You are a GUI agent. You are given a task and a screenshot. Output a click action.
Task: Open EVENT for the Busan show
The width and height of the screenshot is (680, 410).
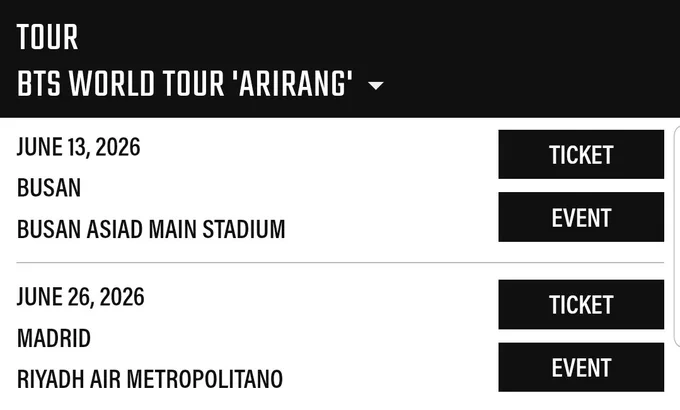pyautogui.click(x=581, y=217)
